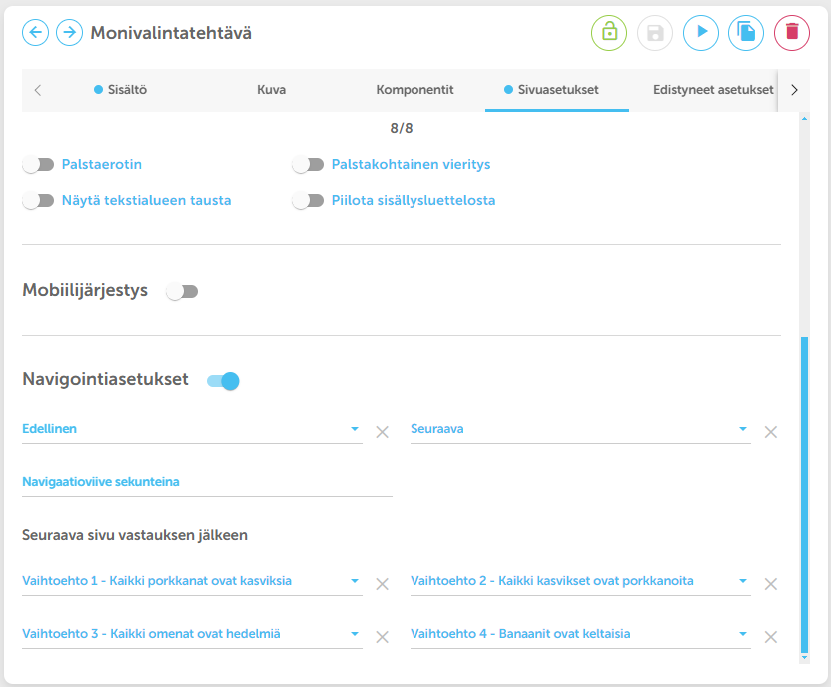Click the blue vertical scrollbar thumb
The width and height of the screenshot is (831, 687).
pyautogui.click(x=805, y=494)
